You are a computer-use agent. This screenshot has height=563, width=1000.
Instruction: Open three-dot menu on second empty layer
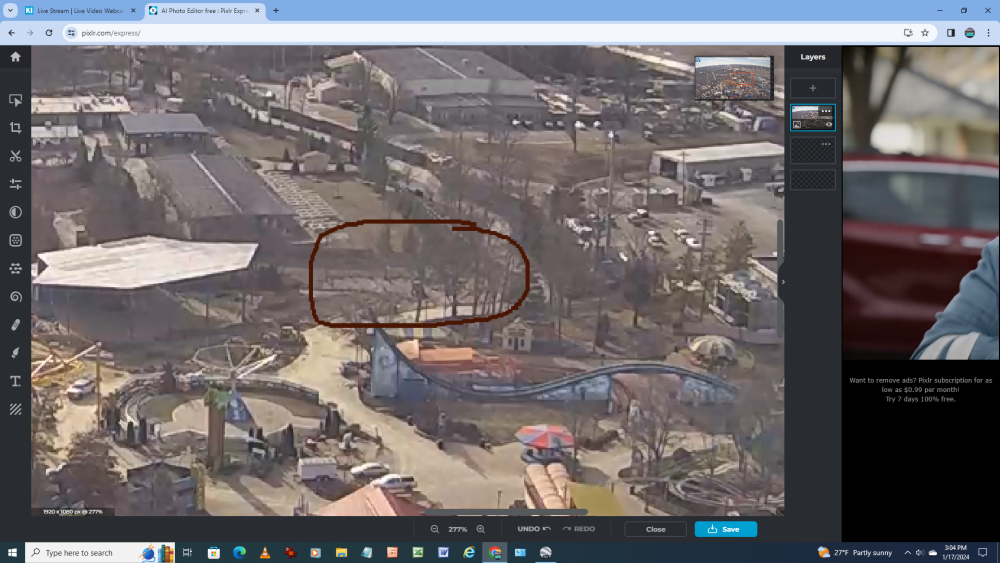pos(826,144)
